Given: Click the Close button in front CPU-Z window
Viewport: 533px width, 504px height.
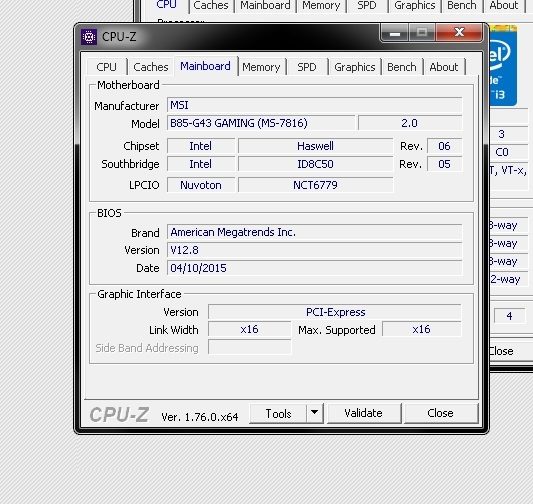Looking at the screenshot, I should (441, 413).
